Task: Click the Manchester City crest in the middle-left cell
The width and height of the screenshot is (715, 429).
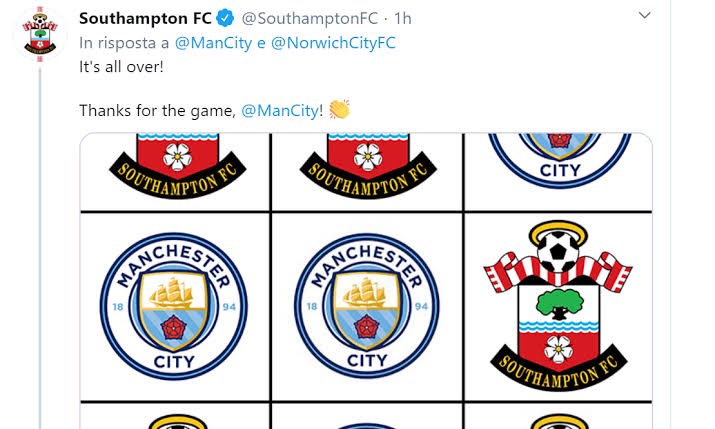Action: (x=172, y=305)
